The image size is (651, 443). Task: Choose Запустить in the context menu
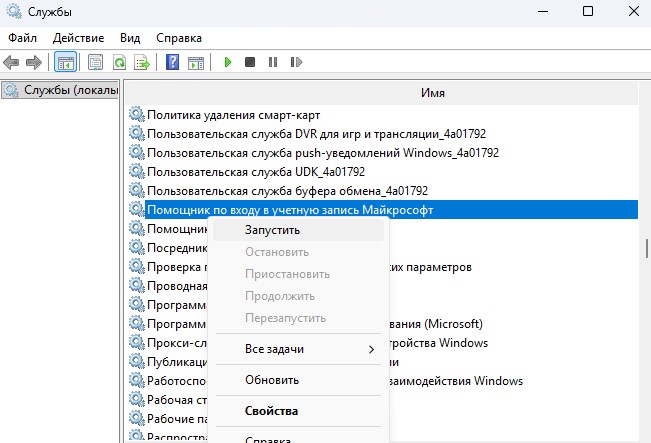tap(272, 230)
